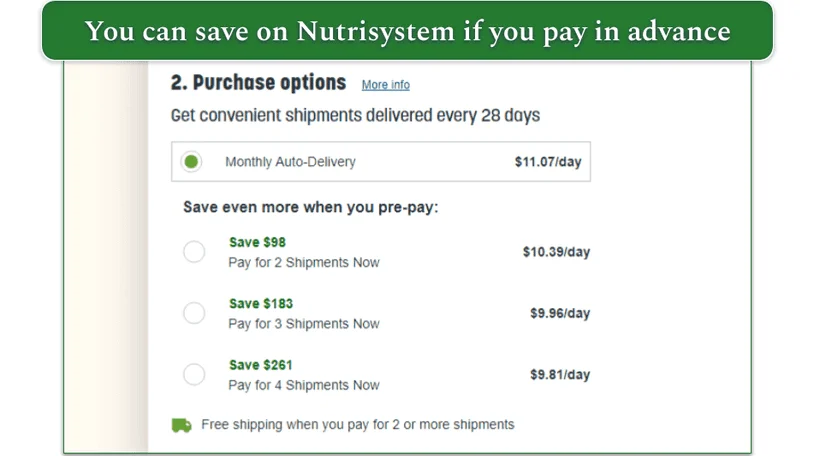Screen dimensions: 814x456
Task: Select the Monthly Auto-Delivery radio button
Action: (191, 161)
